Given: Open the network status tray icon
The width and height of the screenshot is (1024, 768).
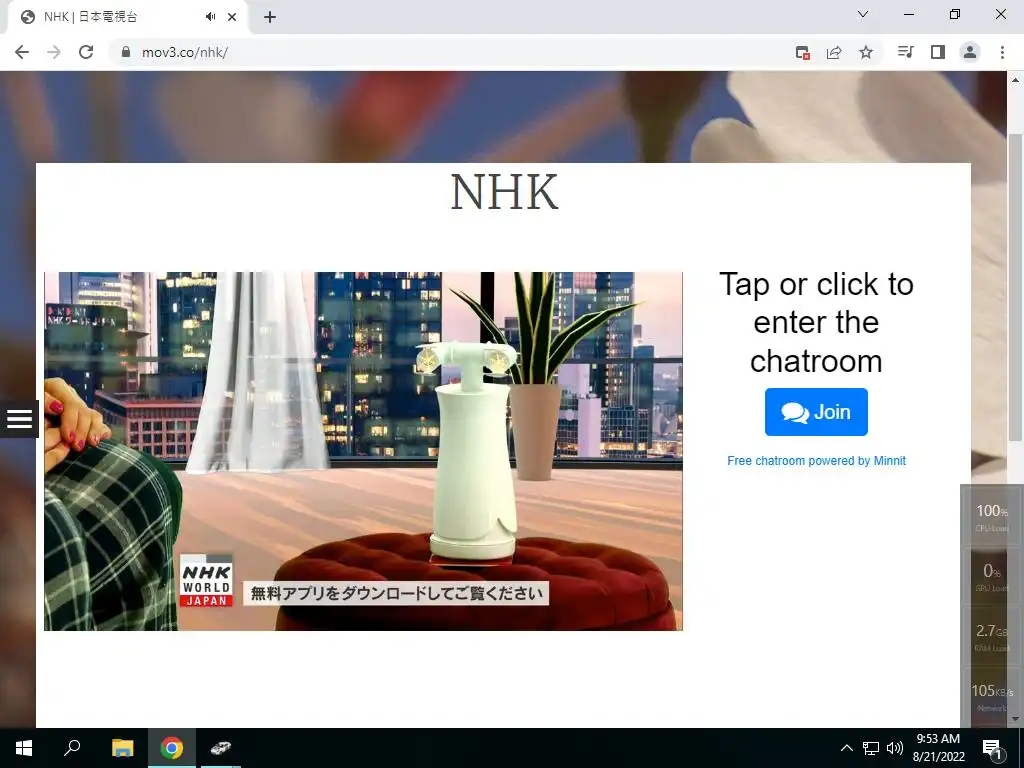Looking at the screenshot, I should click(871, 748).
